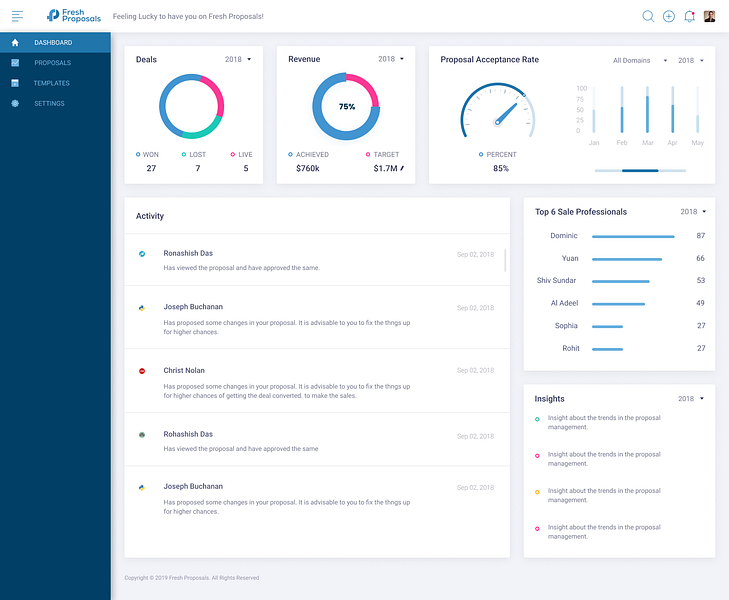Image resolution: width=729 pixels, height=600 pixels.
Task: Open the Revenue year dropdown
Action: click(x=391, y=59)
